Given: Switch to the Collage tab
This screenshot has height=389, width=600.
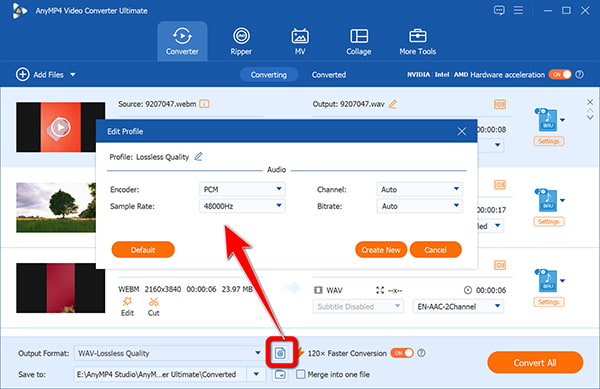Looking at the screenshot, I should tap(359, 41).
